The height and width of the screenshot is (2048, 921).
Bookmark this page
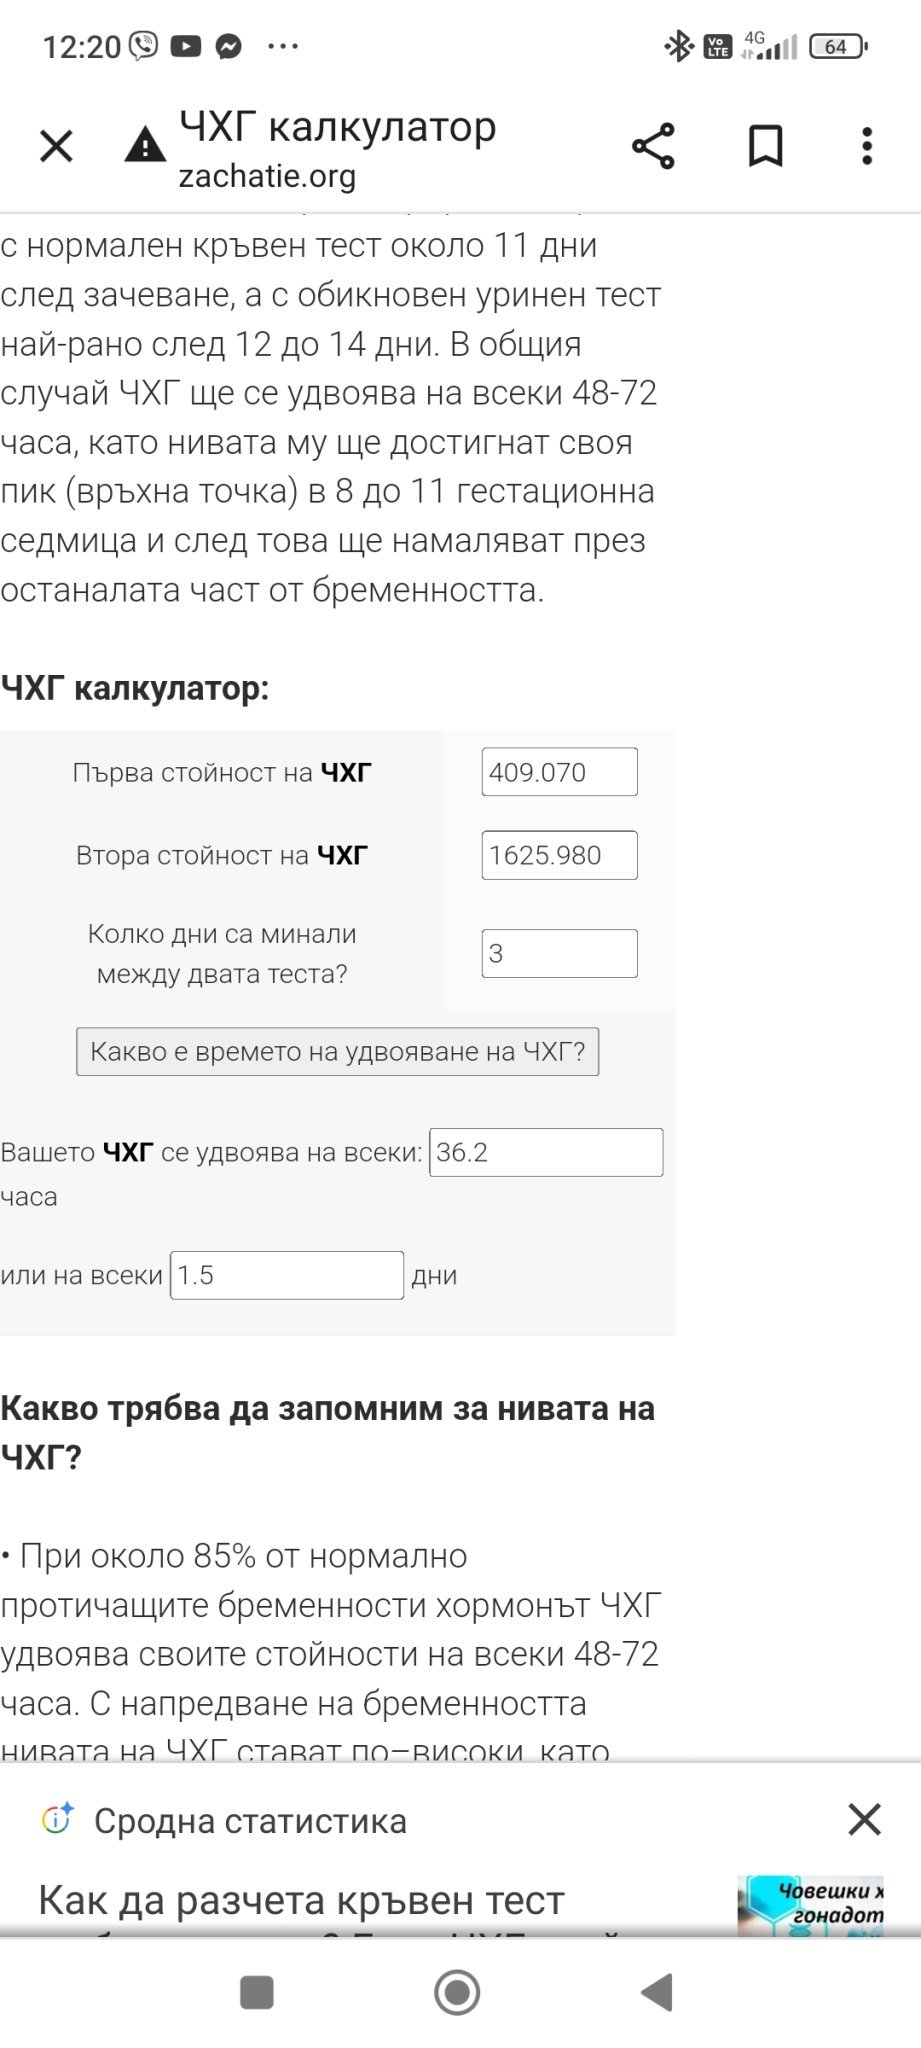click(x=766, y=146)
